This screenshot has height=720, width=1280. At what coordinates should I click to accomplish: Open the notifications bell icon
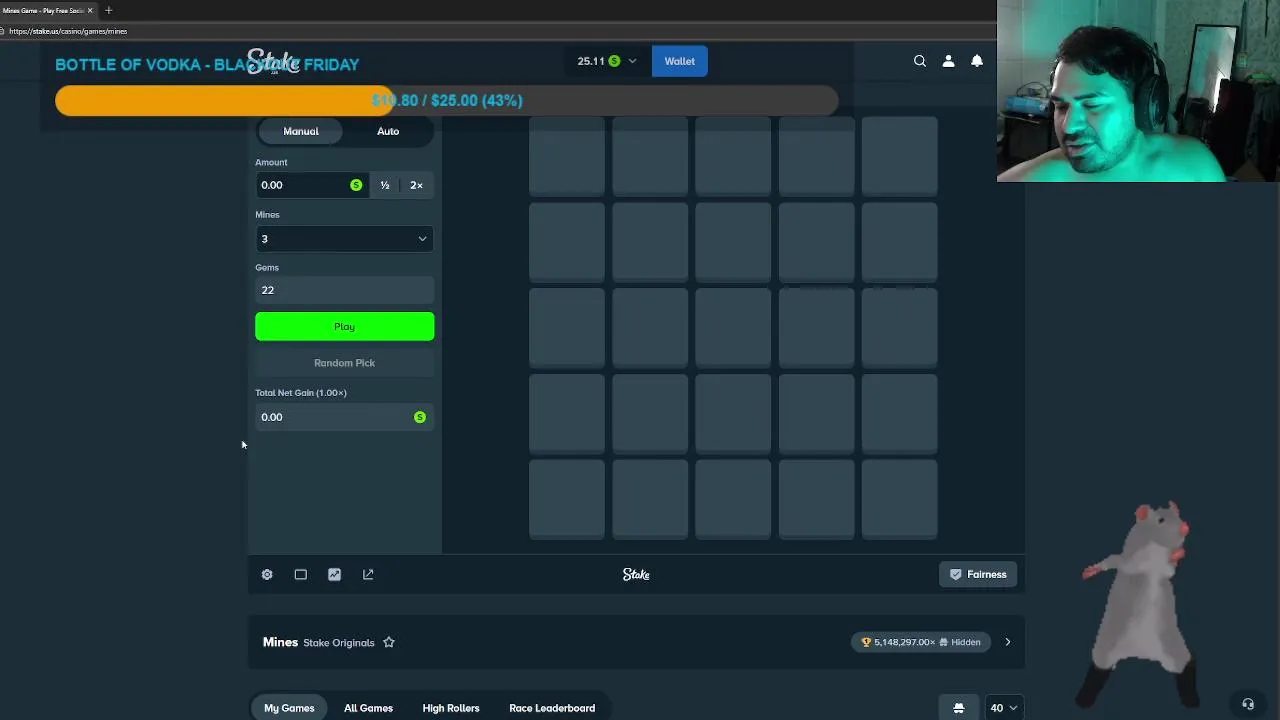pos(977,61)
